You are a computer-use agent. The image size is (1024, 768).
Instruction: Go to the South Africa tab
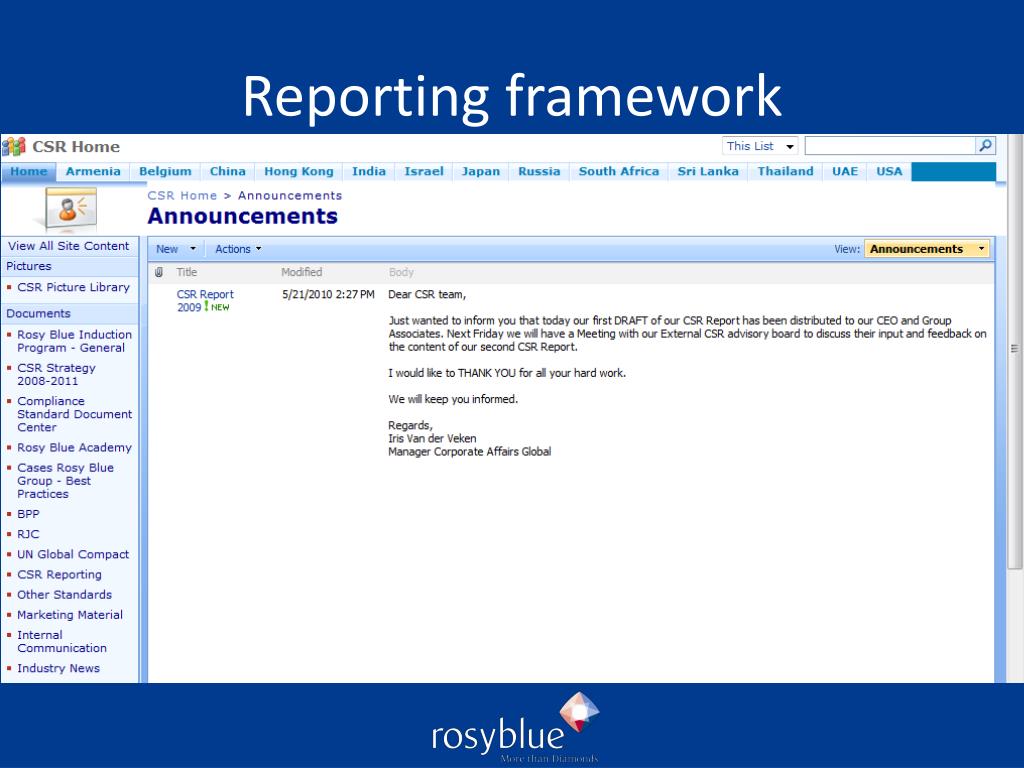(x=618, y=171)
